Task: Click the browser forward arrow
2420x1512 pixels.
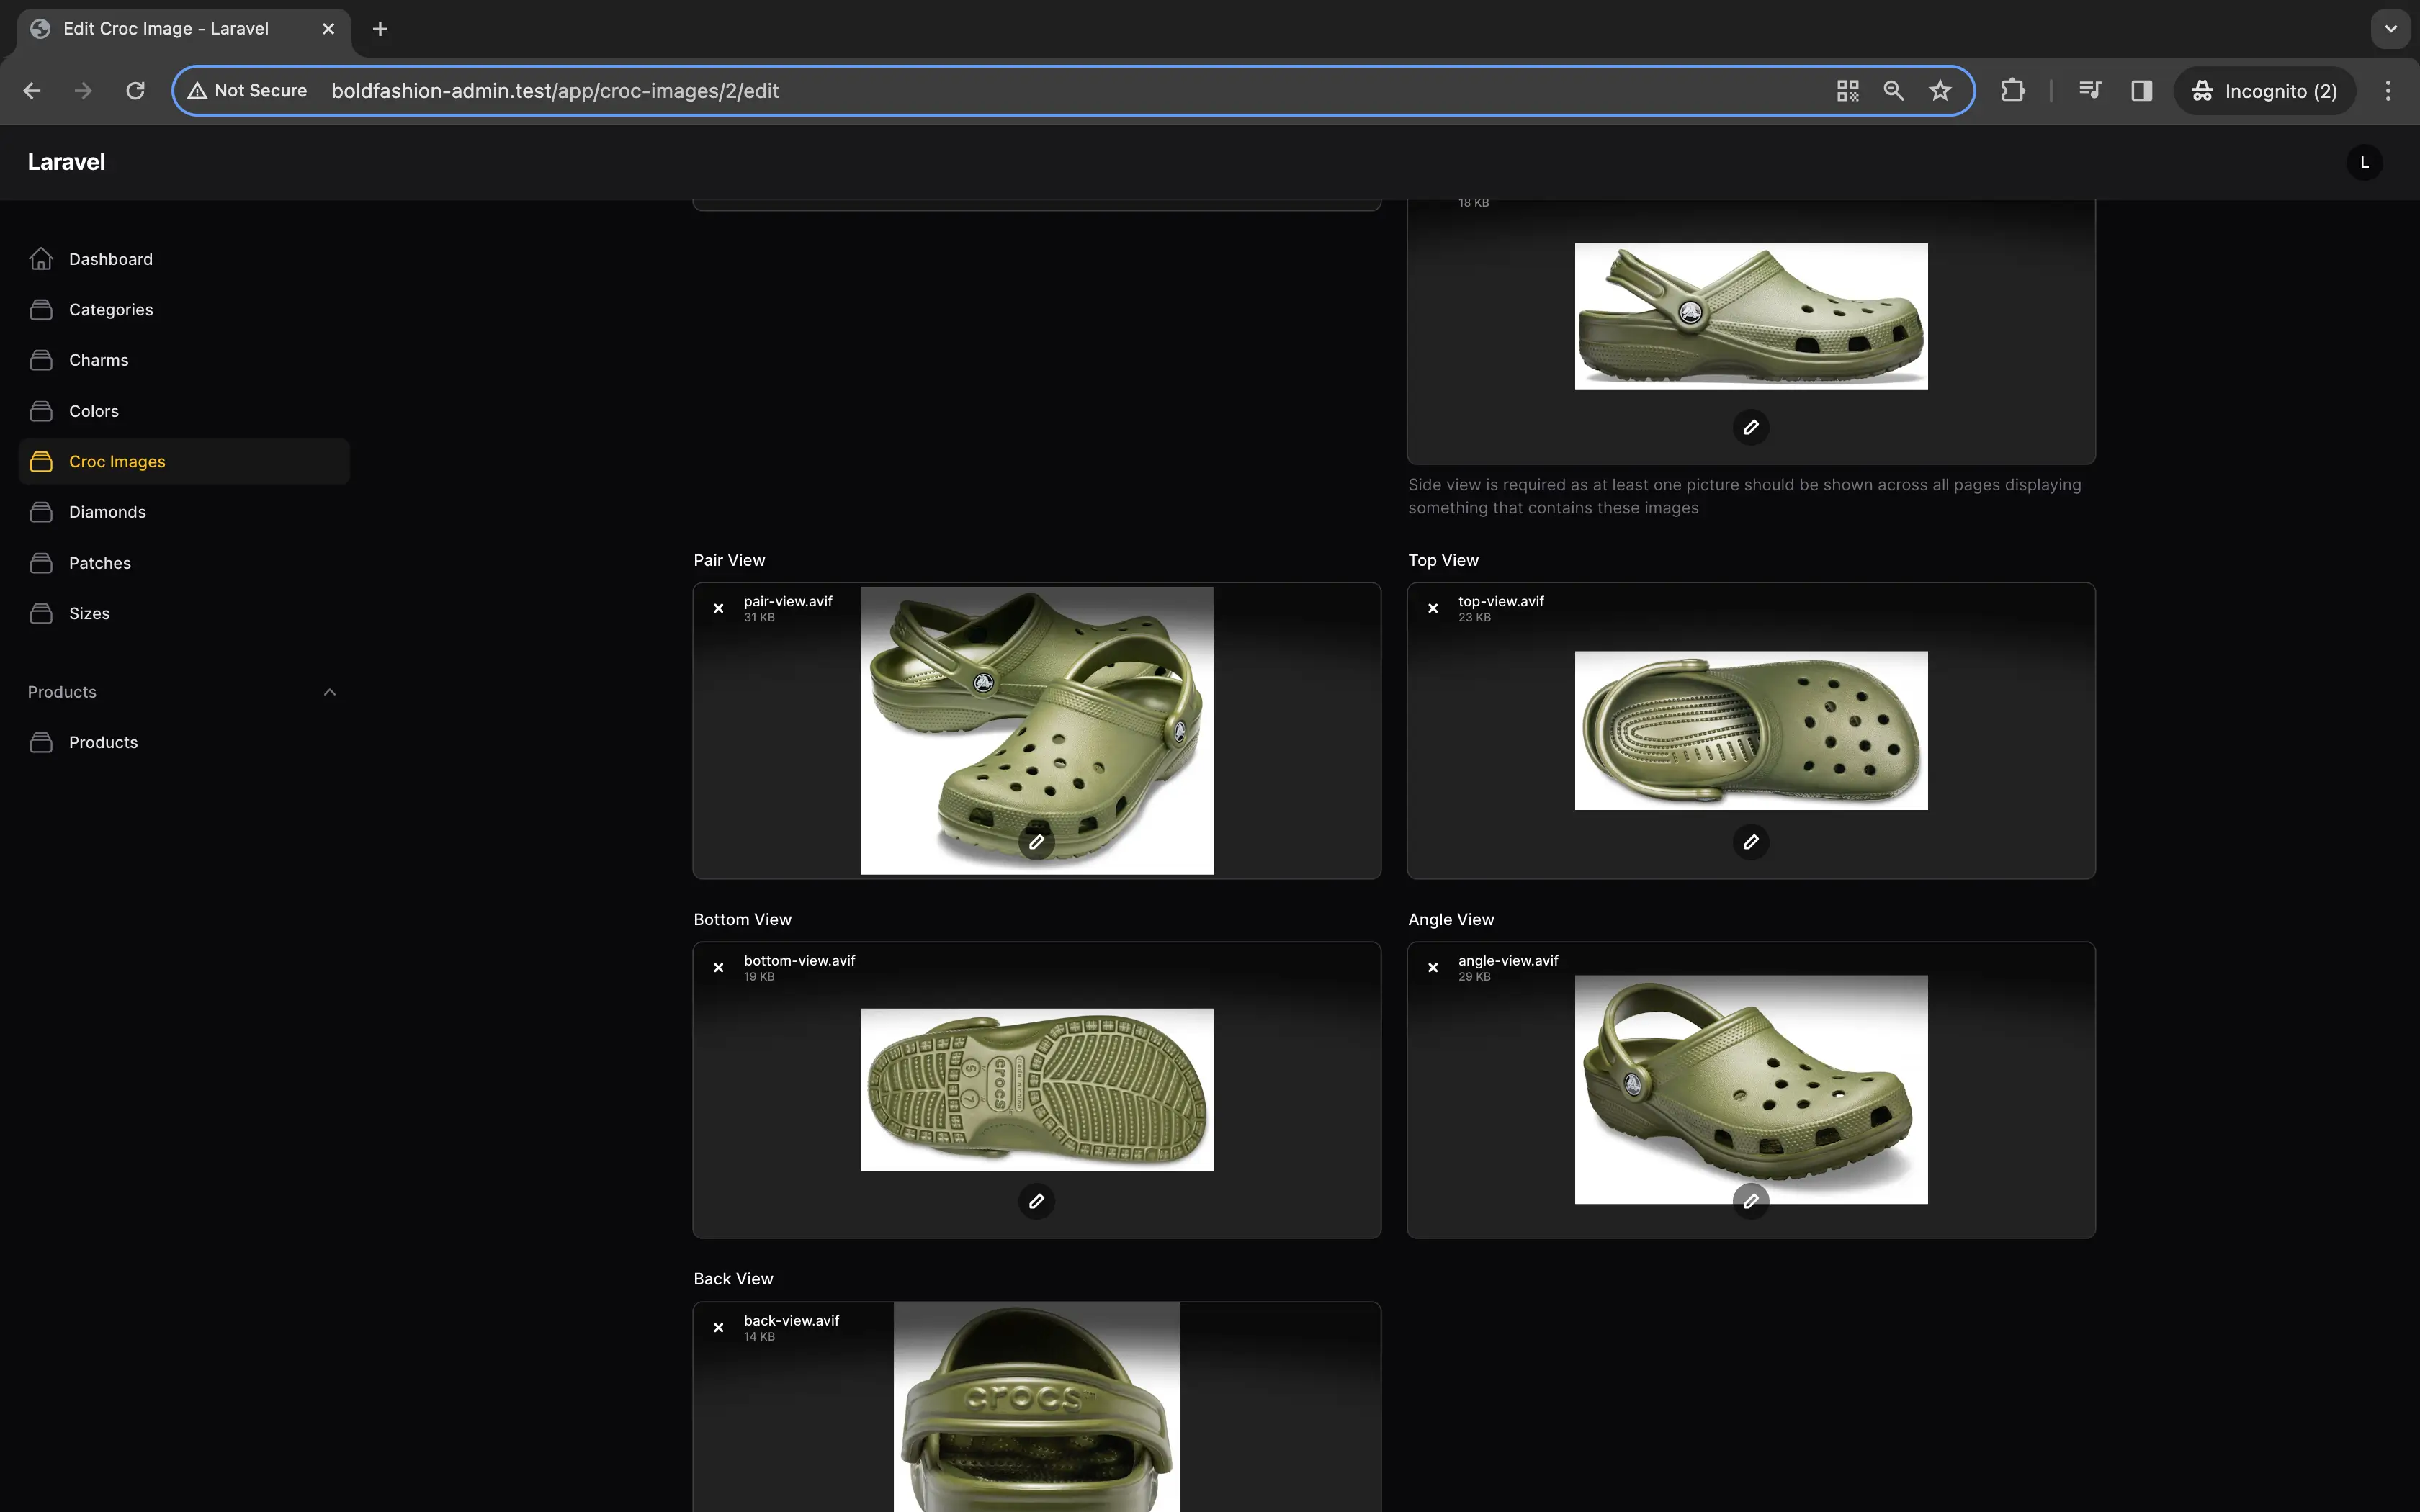Action: pyautogui.click(x=83, y=91)
